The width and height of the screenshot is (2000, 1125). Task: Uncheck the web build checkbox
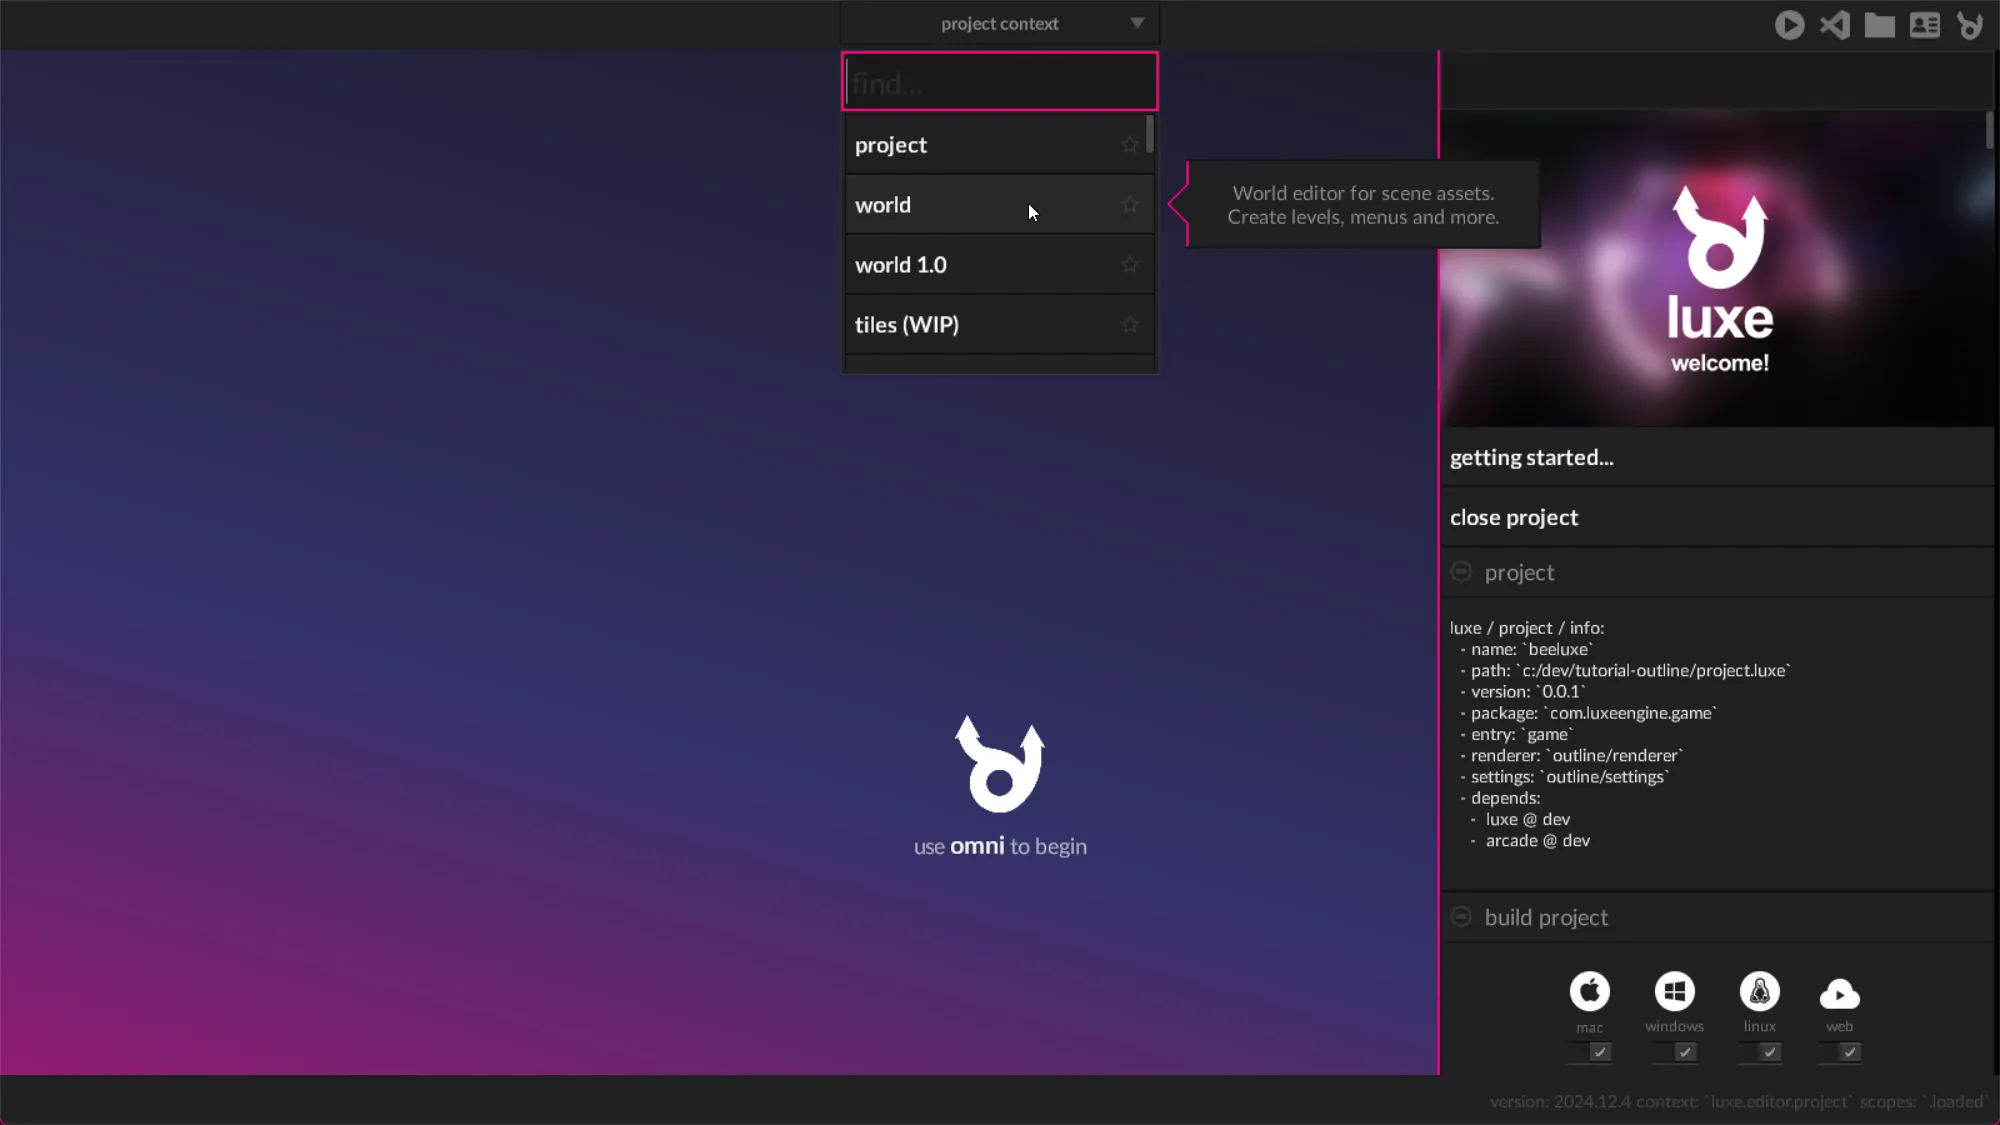pos(1849,1052)
